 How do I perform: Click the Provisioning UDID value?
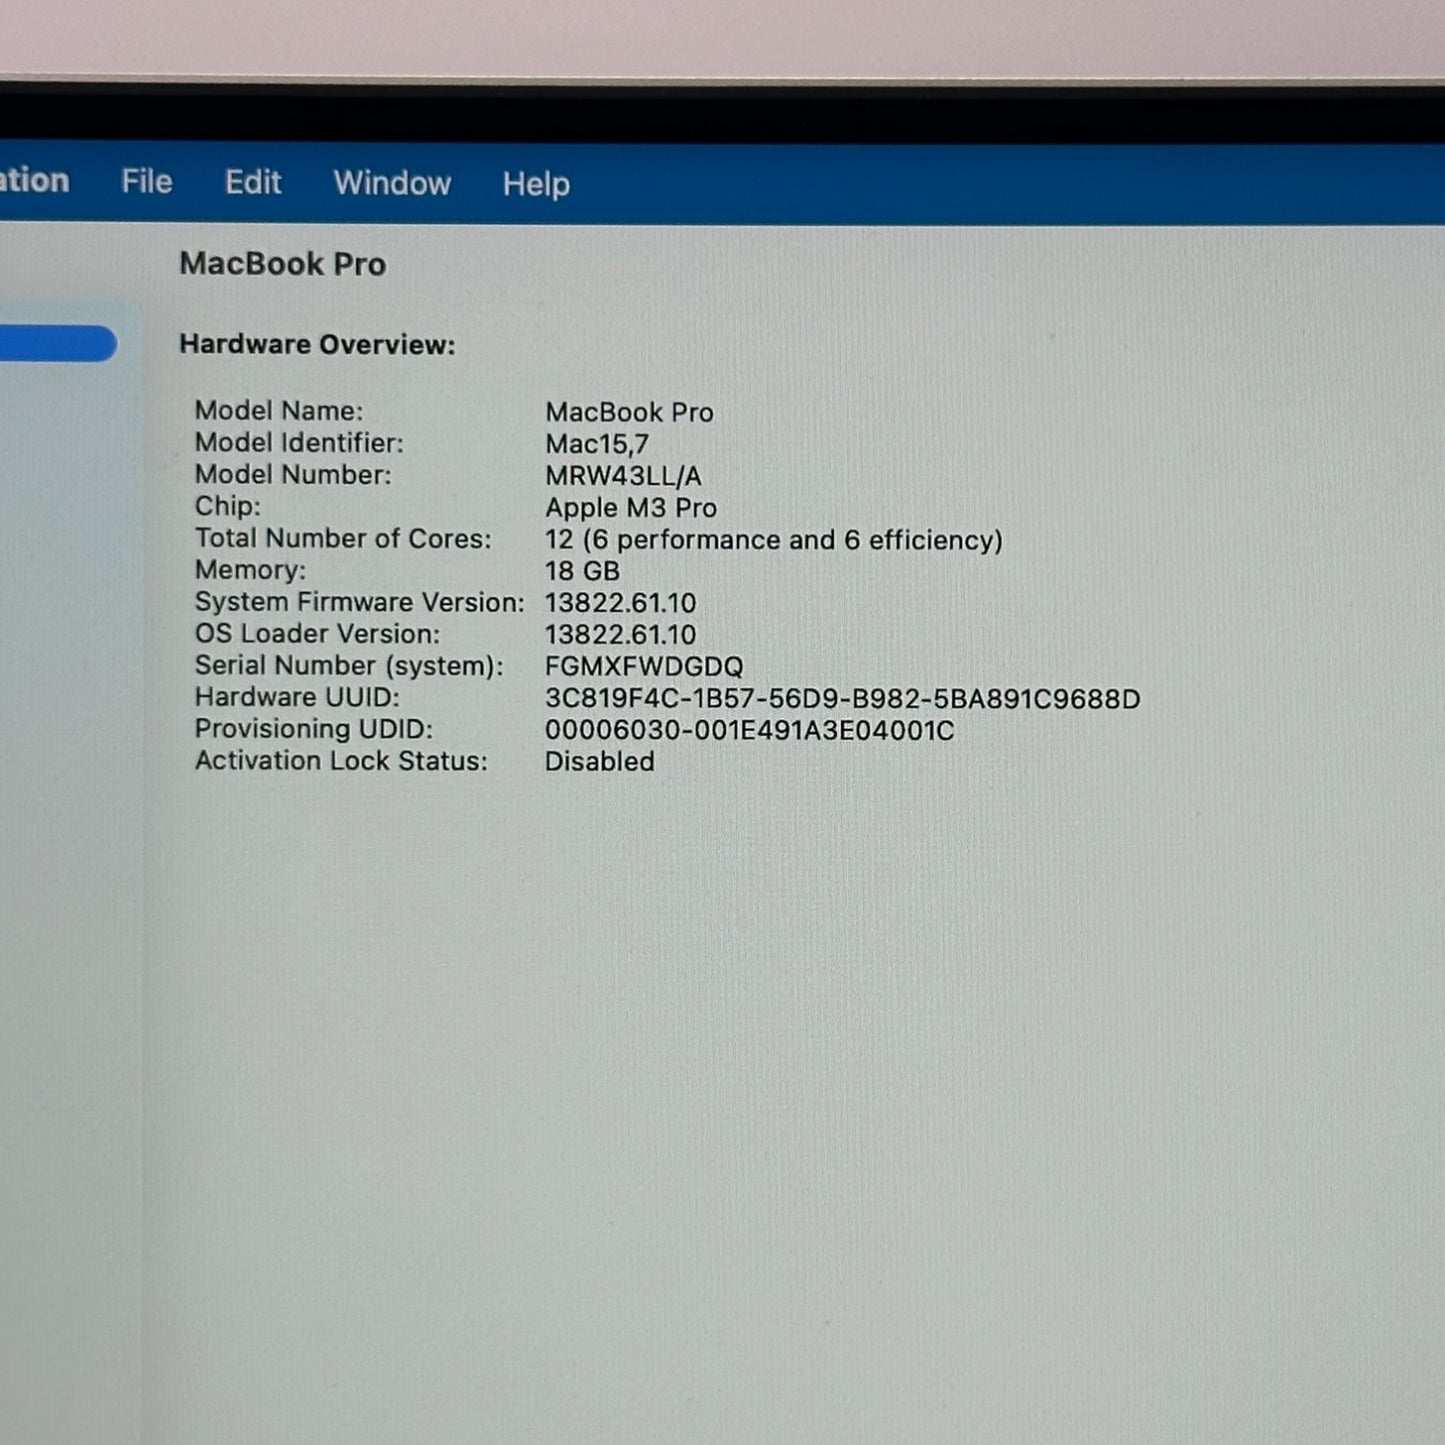coord(749,731)
